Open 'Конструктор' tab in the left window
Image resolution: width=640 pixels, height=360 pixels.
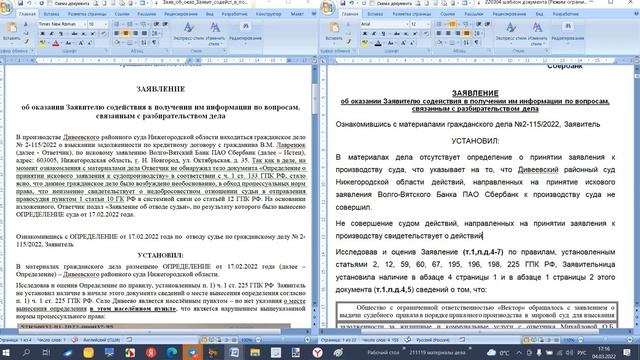tap(269, 14)
